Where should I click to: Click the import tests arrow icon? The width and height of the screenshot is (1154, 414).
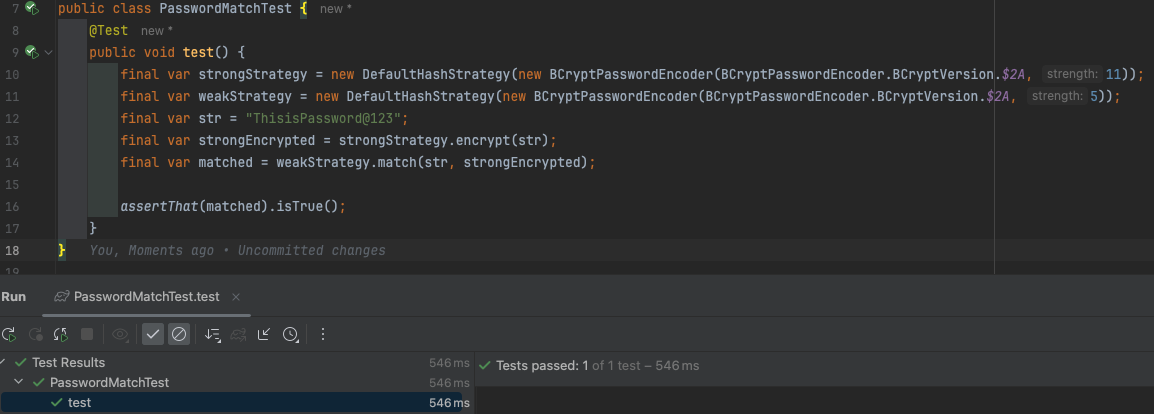[x=264, y=334]
